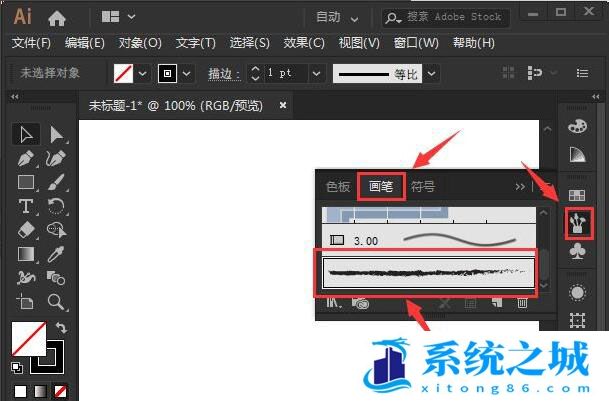Select the Rectangle tool
The width and height of the screenshot is (609, 401).
[26, 182]
